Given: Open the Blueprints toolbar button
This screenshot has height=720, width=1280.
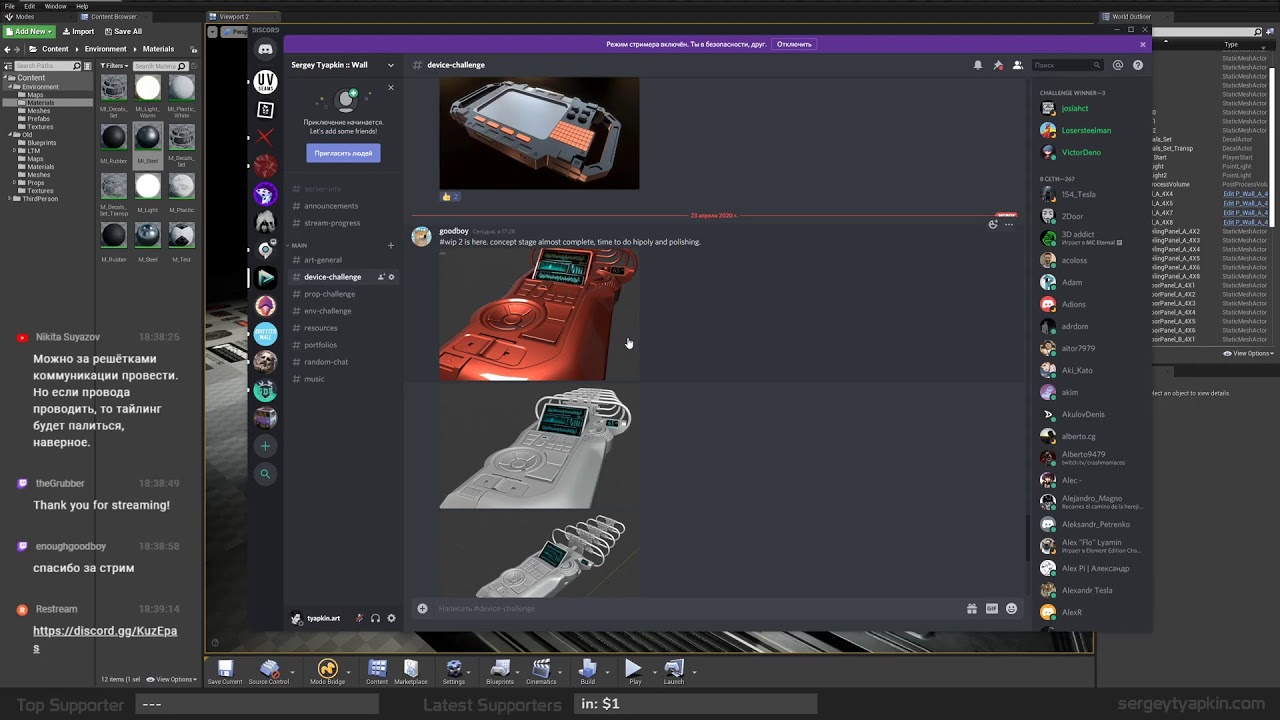Looking at the screenshot, I should point(500,672).
